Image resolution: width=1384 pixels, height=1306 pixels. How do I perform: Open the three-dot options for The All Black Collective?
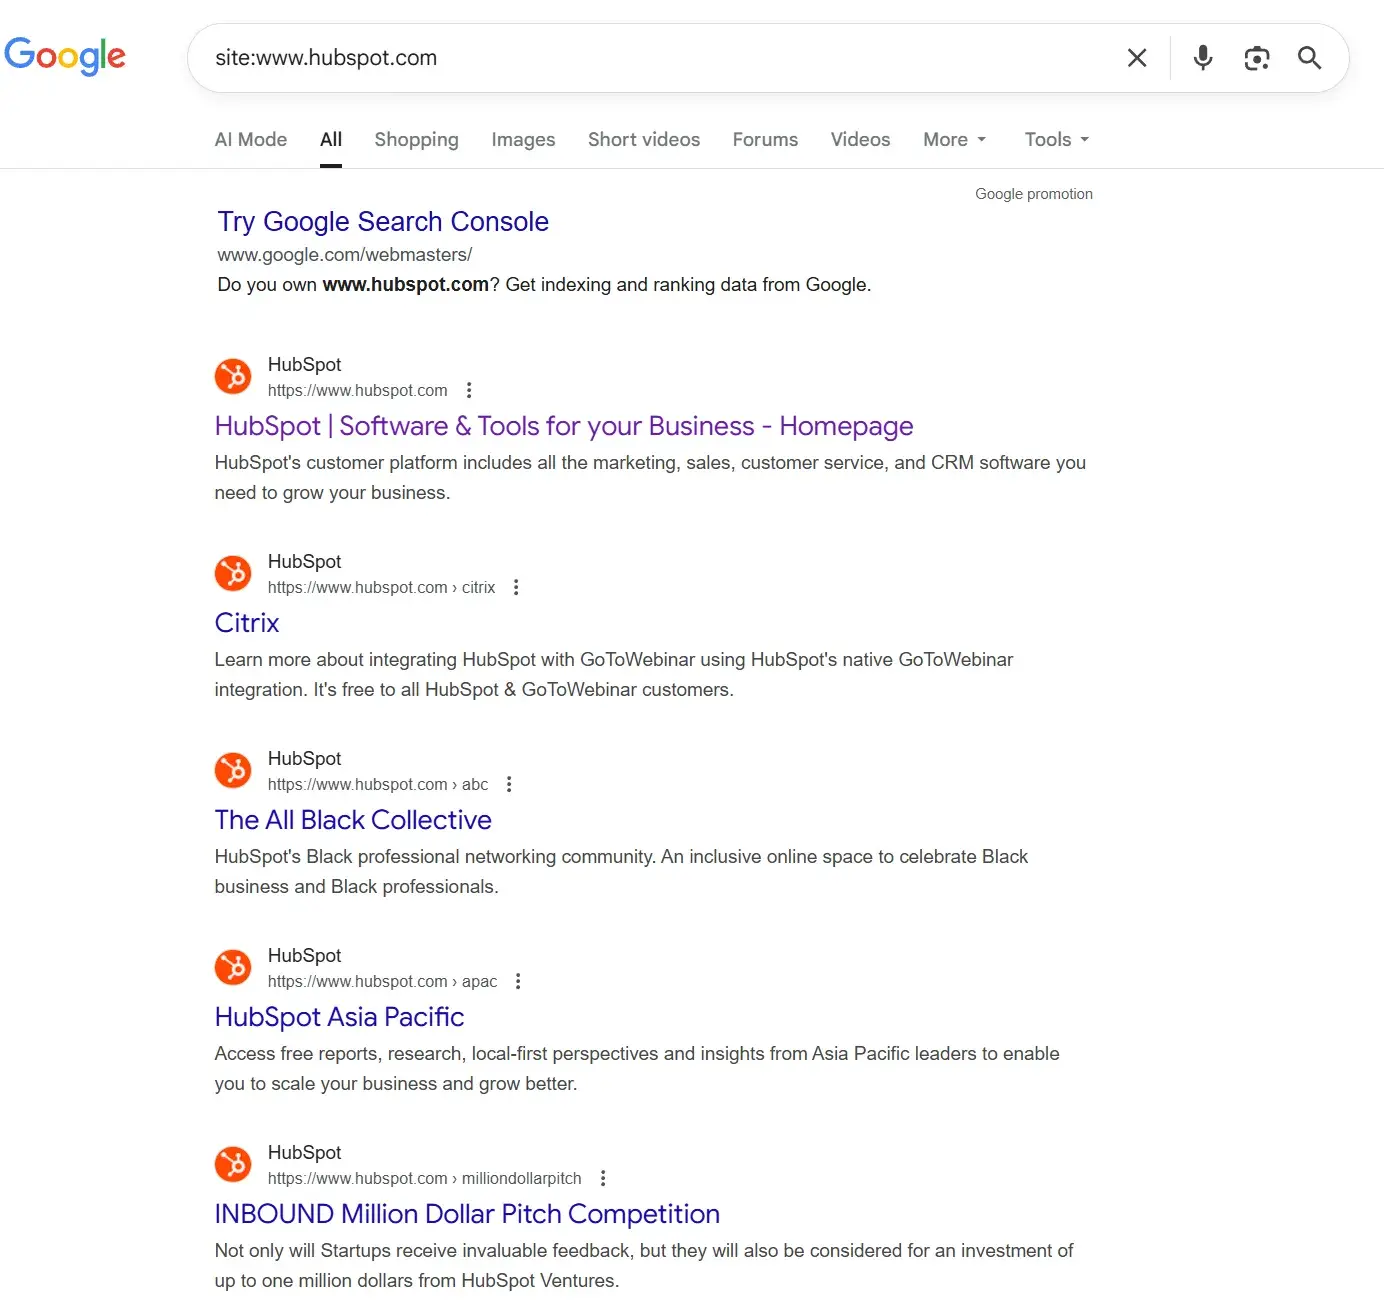coord(509,783)
